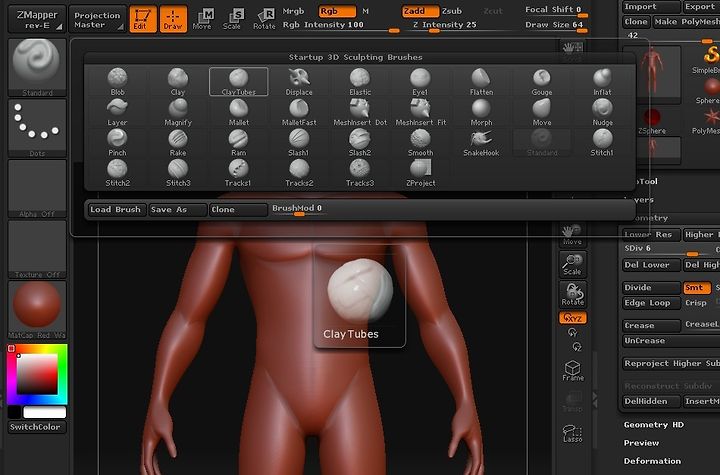Select the Elastic brush
Viewport: 720px width, 475px height.
click(x=360, y=82)
